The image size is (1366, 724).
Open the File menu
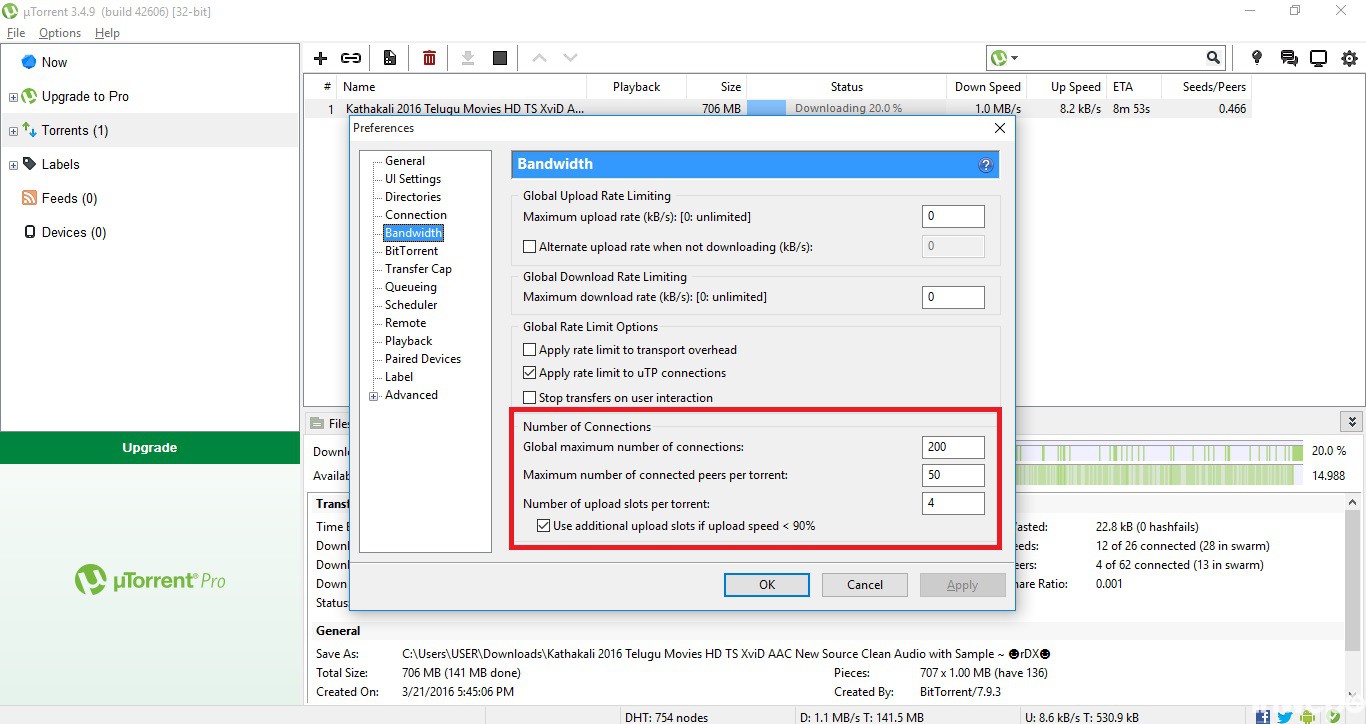(x=16, y=33)
